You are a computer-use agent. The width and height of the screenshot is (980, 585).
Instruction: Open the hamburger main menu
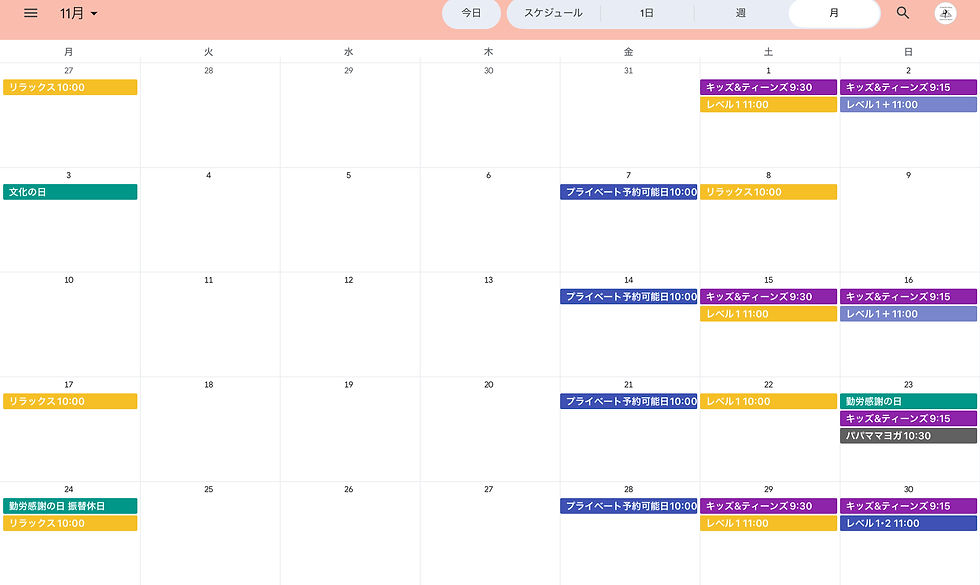31,13
